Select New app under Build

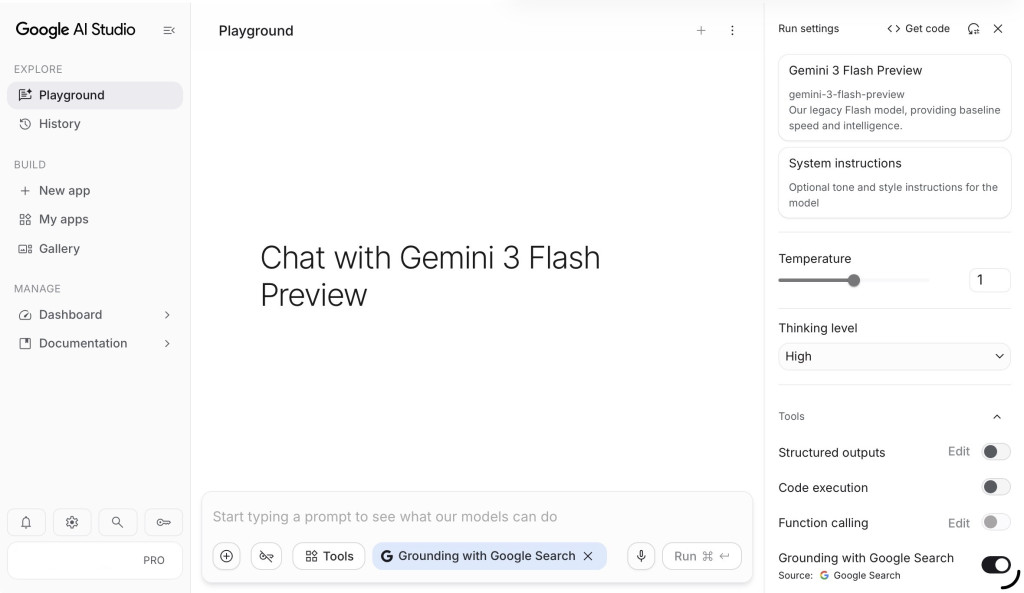point(95,191)
